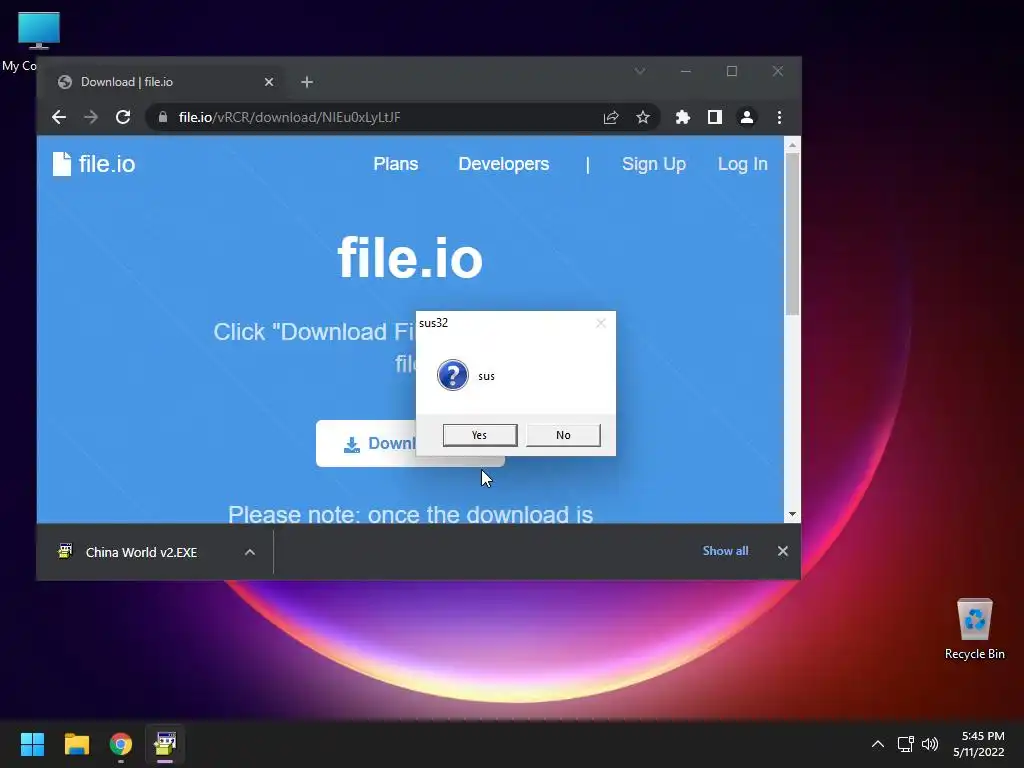Click the file.io logo in the header
The width and height of the screenshot is (1024, 768).
click(94, 164)
